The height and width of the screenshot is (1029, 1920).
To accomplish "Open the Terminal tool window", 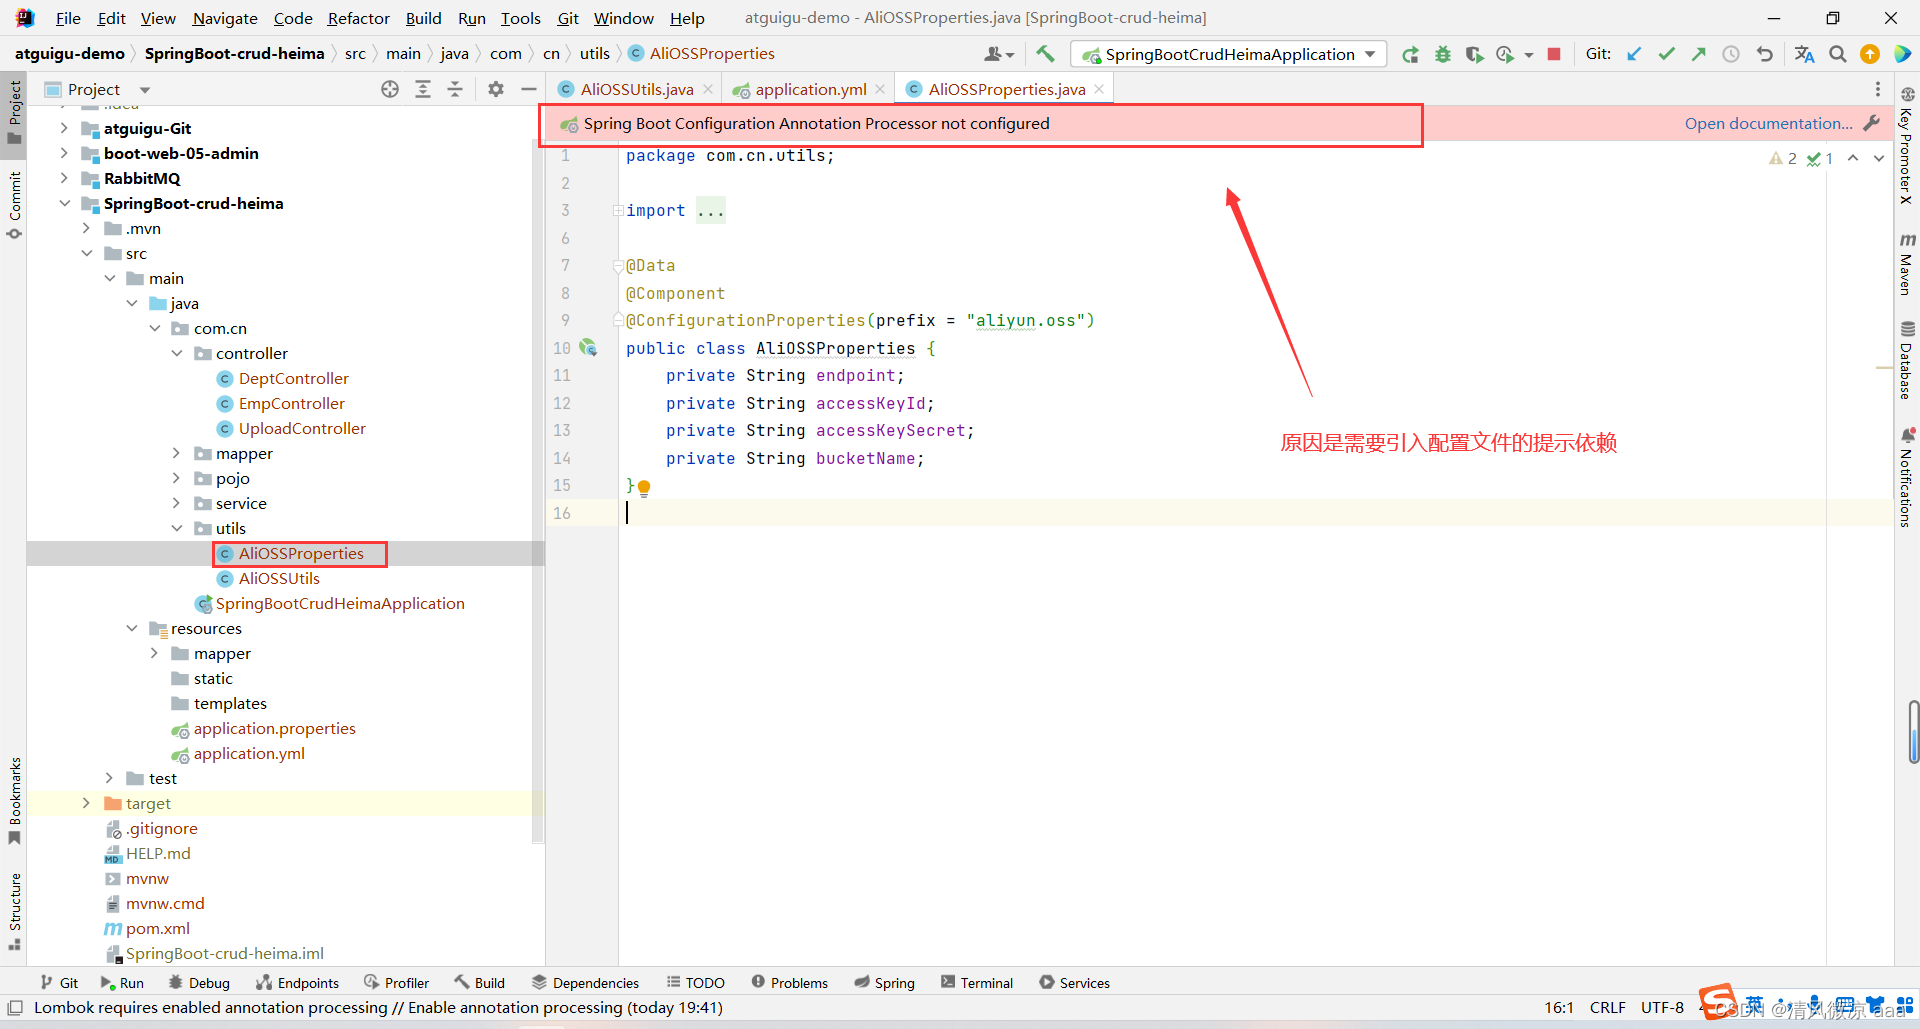I will [x=977, y=983].
